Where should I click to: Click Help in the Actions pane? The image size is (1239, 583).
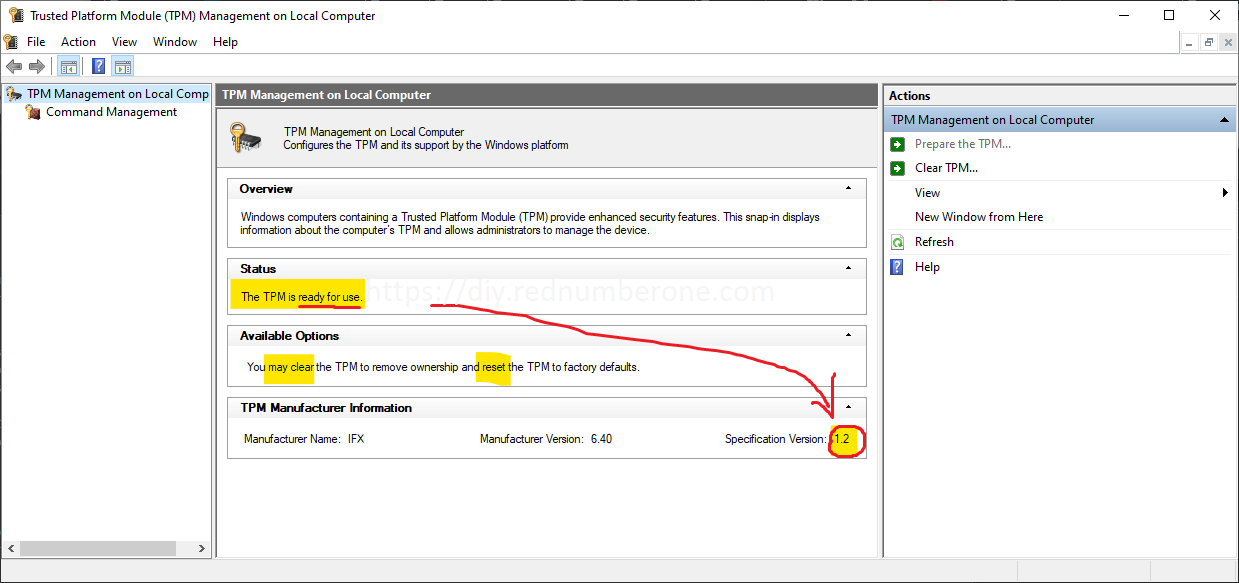927,267
